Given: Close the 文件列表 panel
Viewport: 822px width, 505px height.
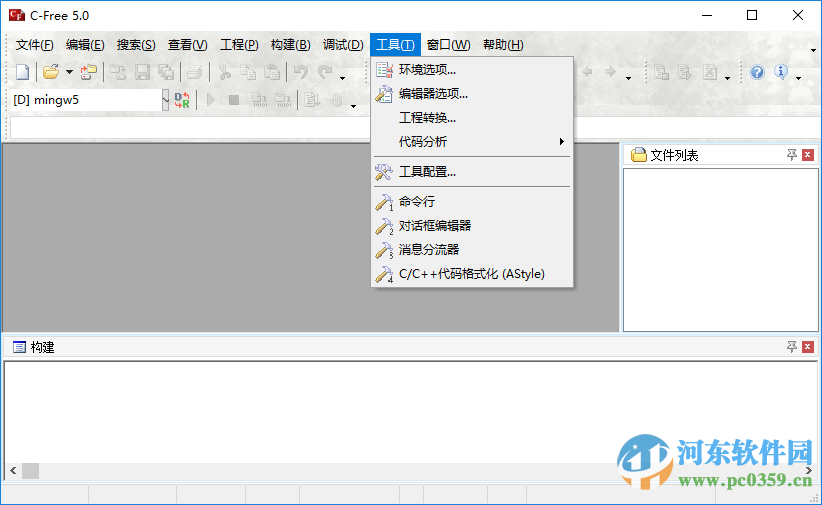Looking at the screenshot, I should pyautogui.click(x=808, y=155).
